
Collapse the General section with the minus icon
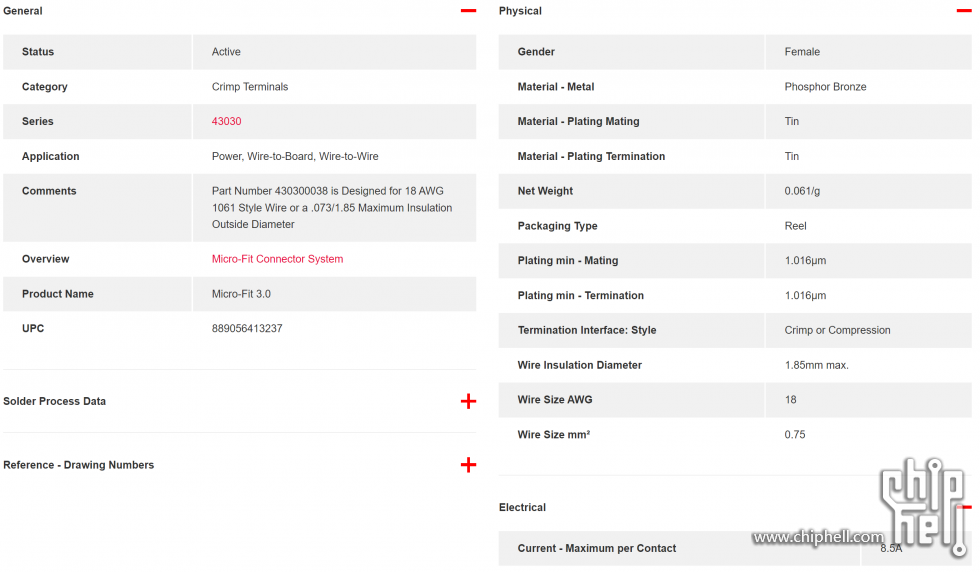(x=468, y=11)
